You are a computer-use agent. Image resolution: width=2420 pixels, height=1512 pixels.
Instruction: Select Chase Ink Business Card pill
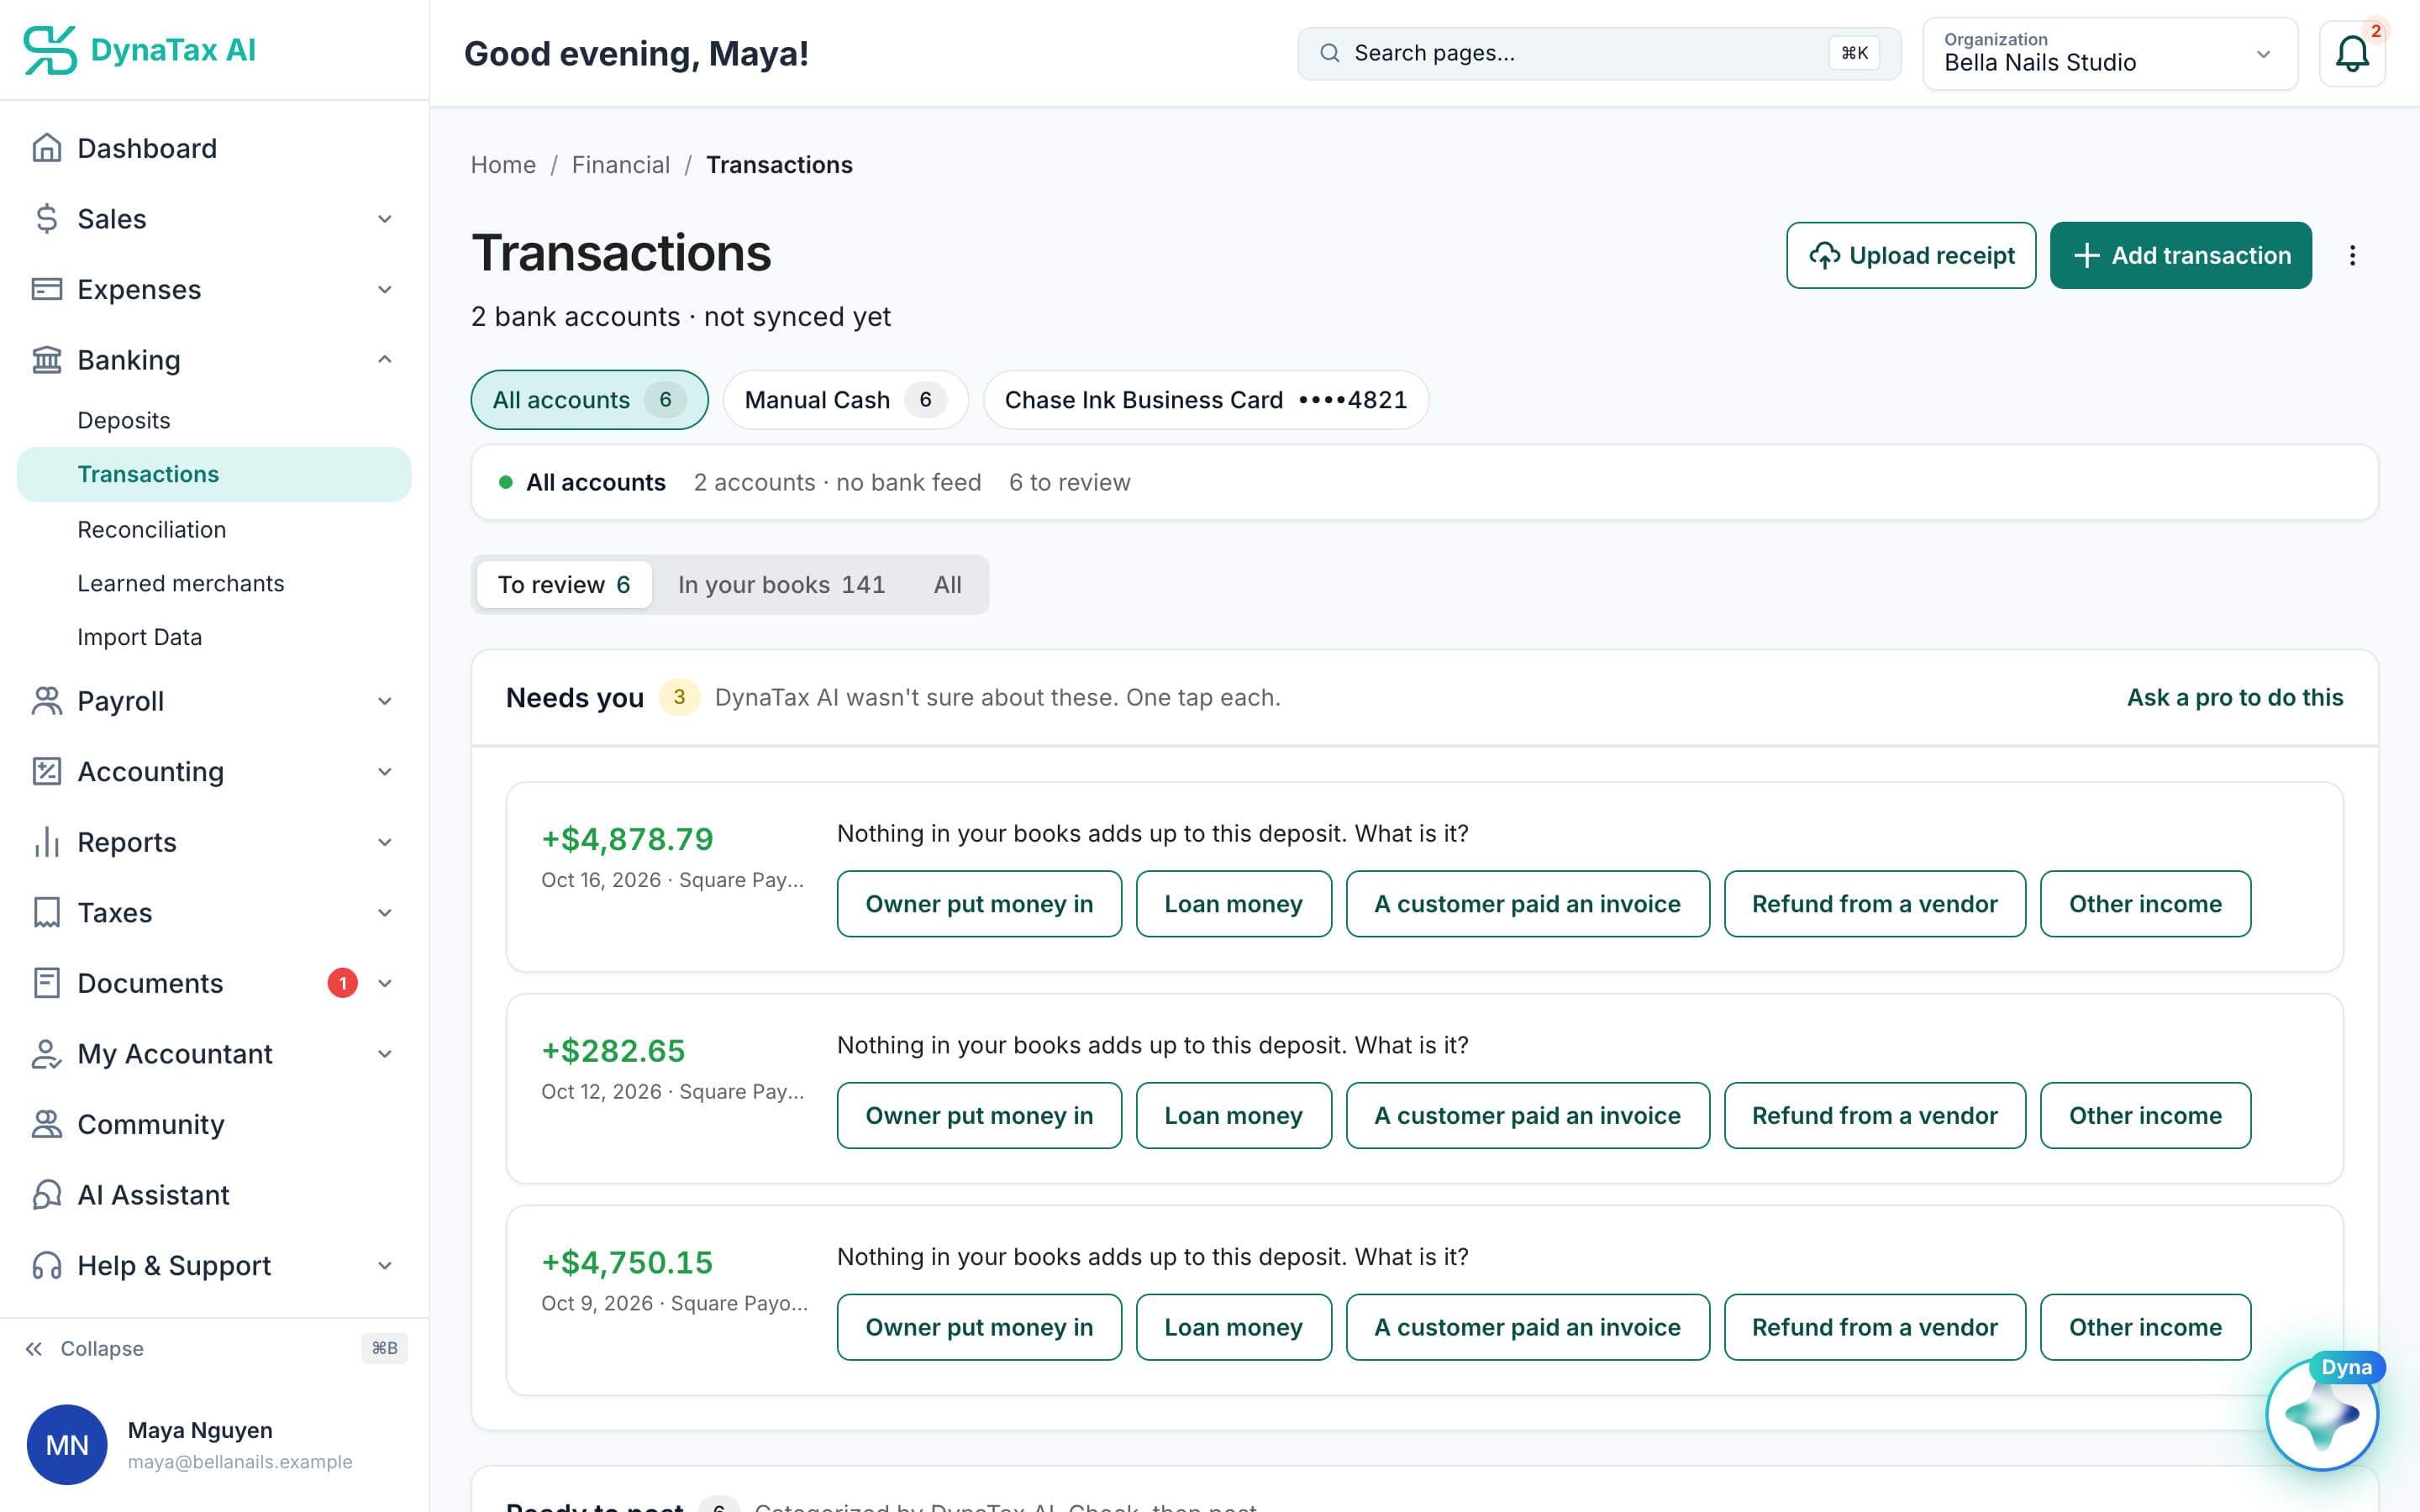point(1205,400)
